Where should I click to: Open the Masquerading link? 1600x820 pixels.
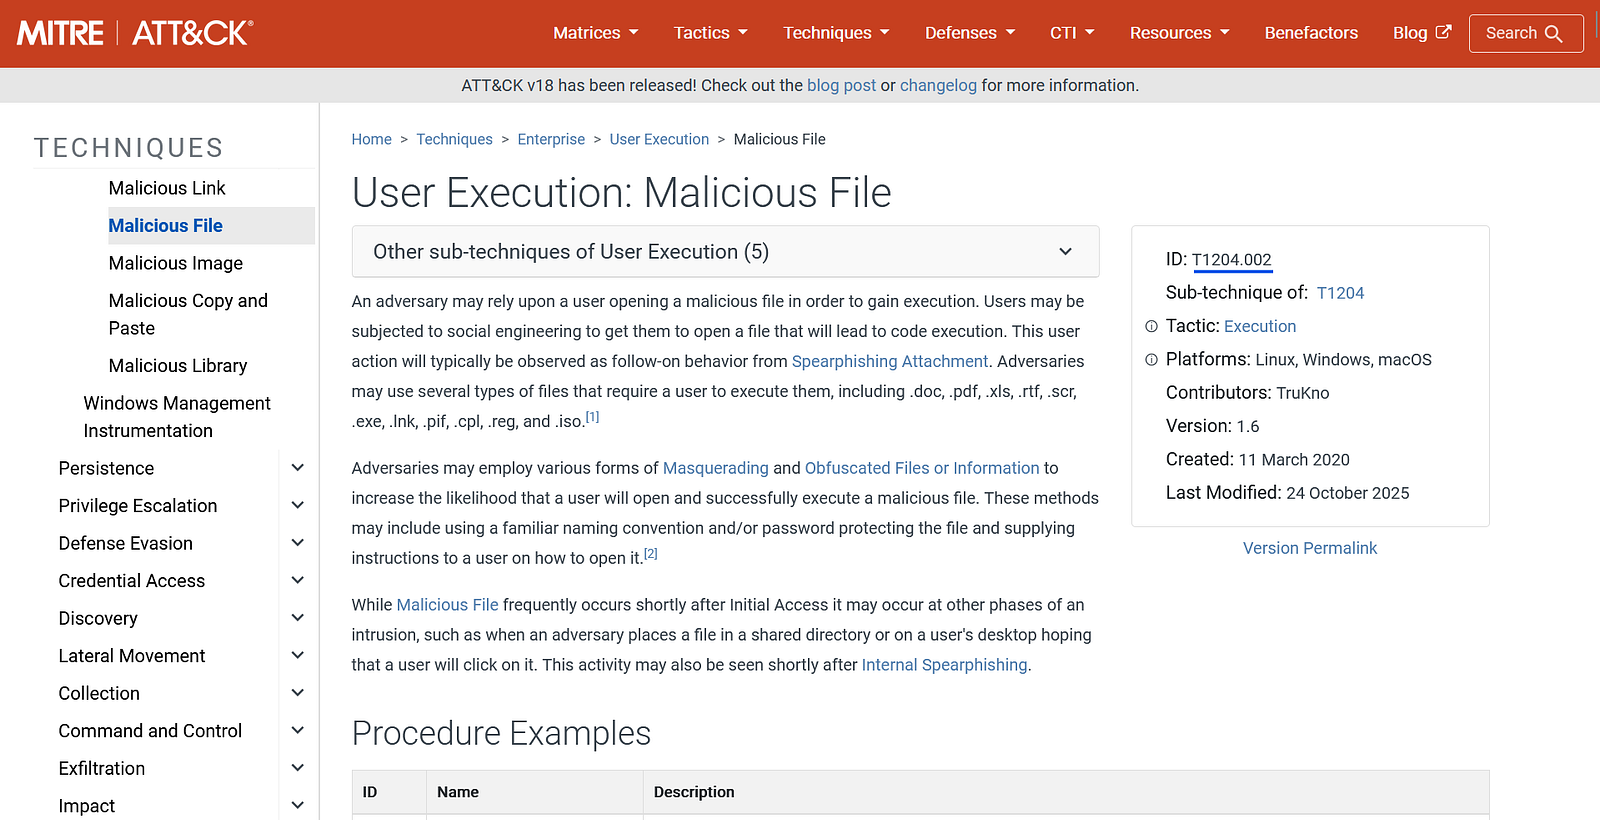point(716,468)
